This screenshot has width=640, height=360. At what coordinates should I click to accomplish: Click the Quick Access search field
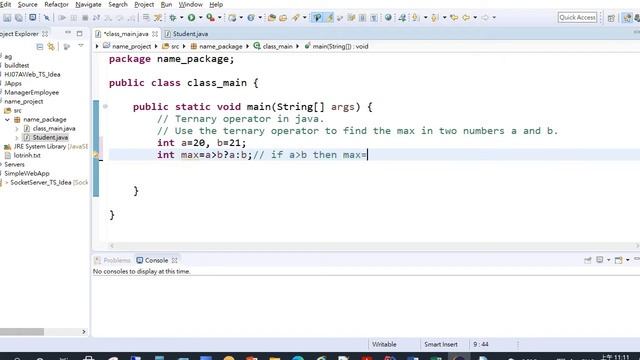[577, 18]
